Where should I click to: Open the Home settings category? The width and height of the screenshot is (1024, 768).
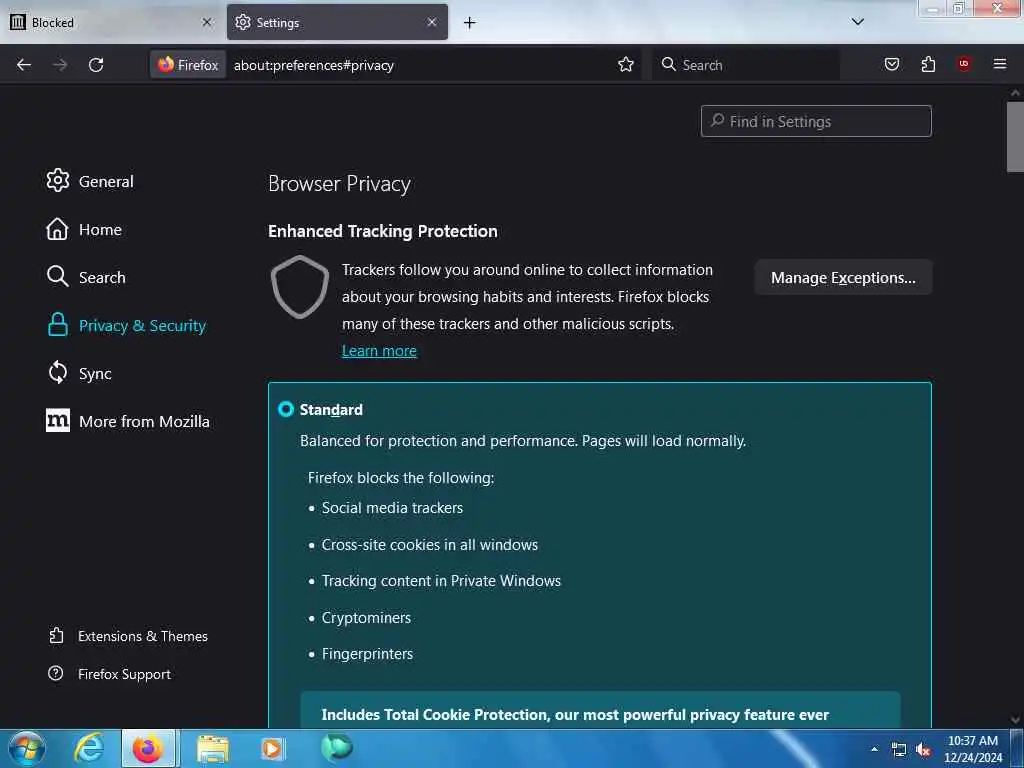click(x=84, y=229)
